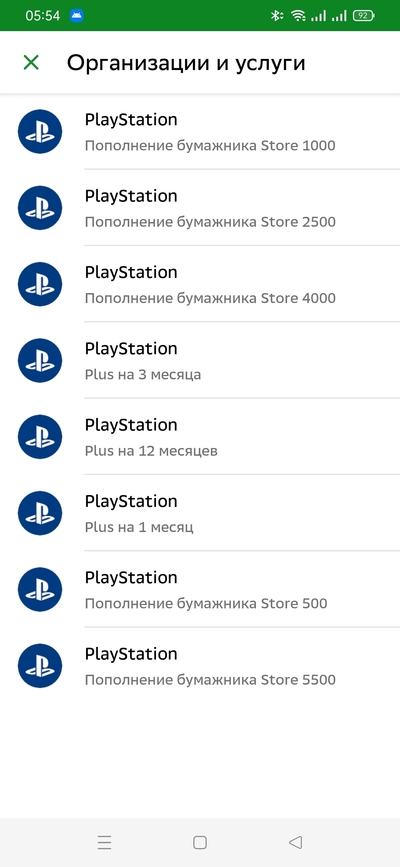The height and width of the screenshot is (867, 400).
Task: Choose Пополнение бумажника Store 5500 entry
Action: pyautogui.click(x=200, y=666)
